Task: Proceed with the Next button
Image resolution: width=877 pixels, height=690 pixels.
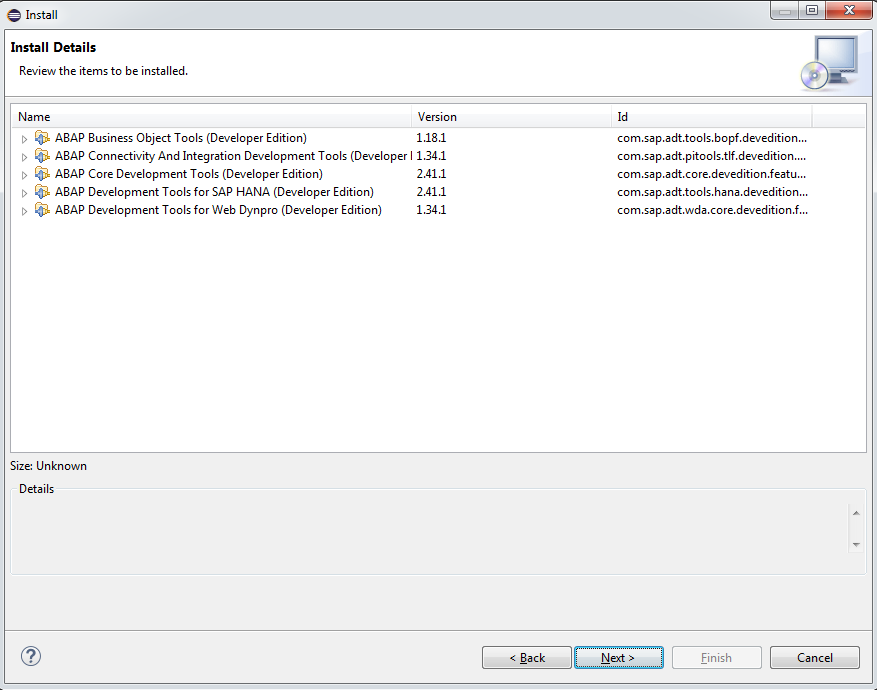Action: 619,658
